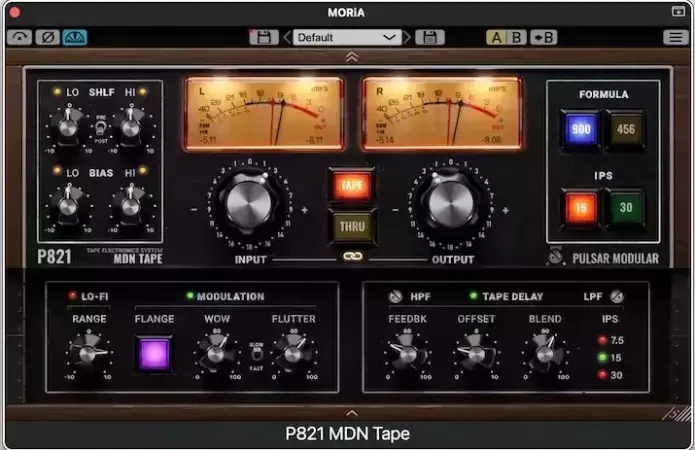Switch to preset state B
Screen dimensions: 695x450
click(x=516, y=37)
